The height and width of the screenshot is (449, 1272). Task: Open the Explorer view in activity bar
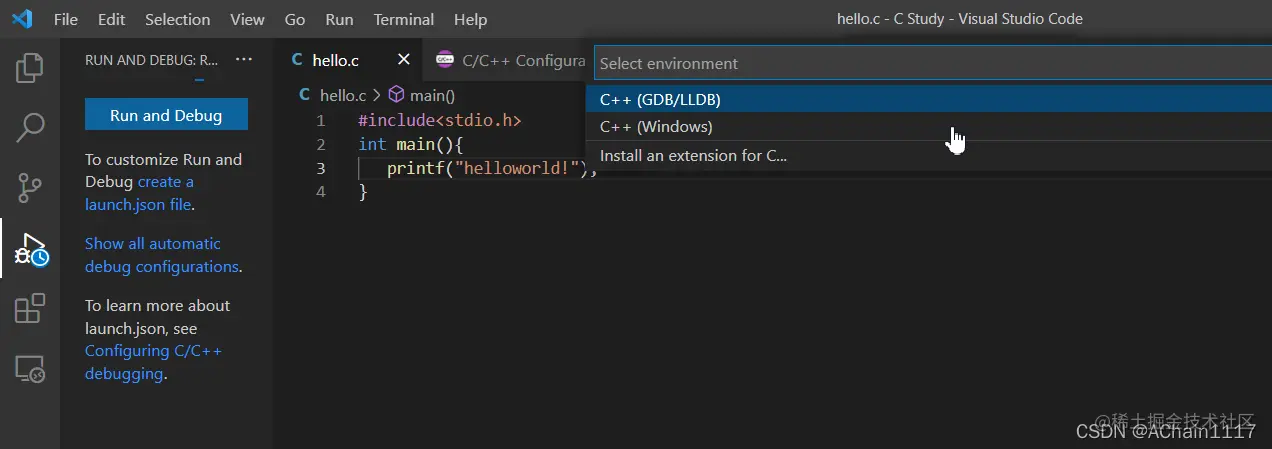pyautogui.click(x=30, y=68)
